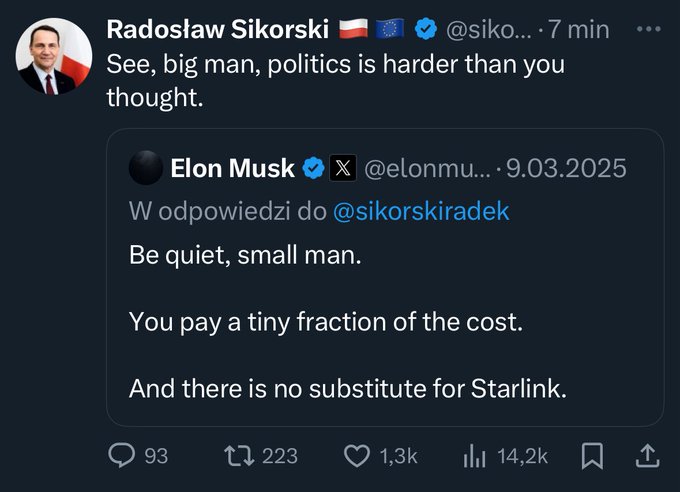Follow the @sikorskiradek mention link

[x=421, y=211]
